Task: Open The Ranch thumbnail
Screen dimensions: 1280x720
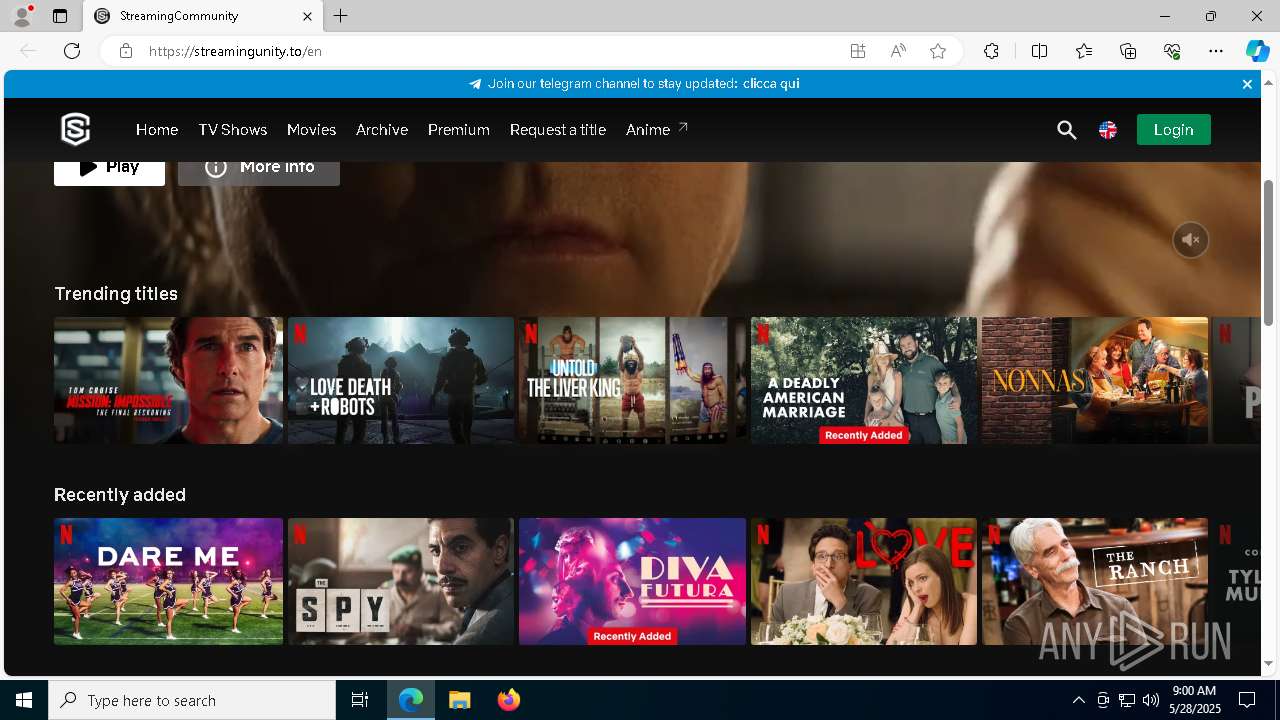Action: pos(1095,581)
